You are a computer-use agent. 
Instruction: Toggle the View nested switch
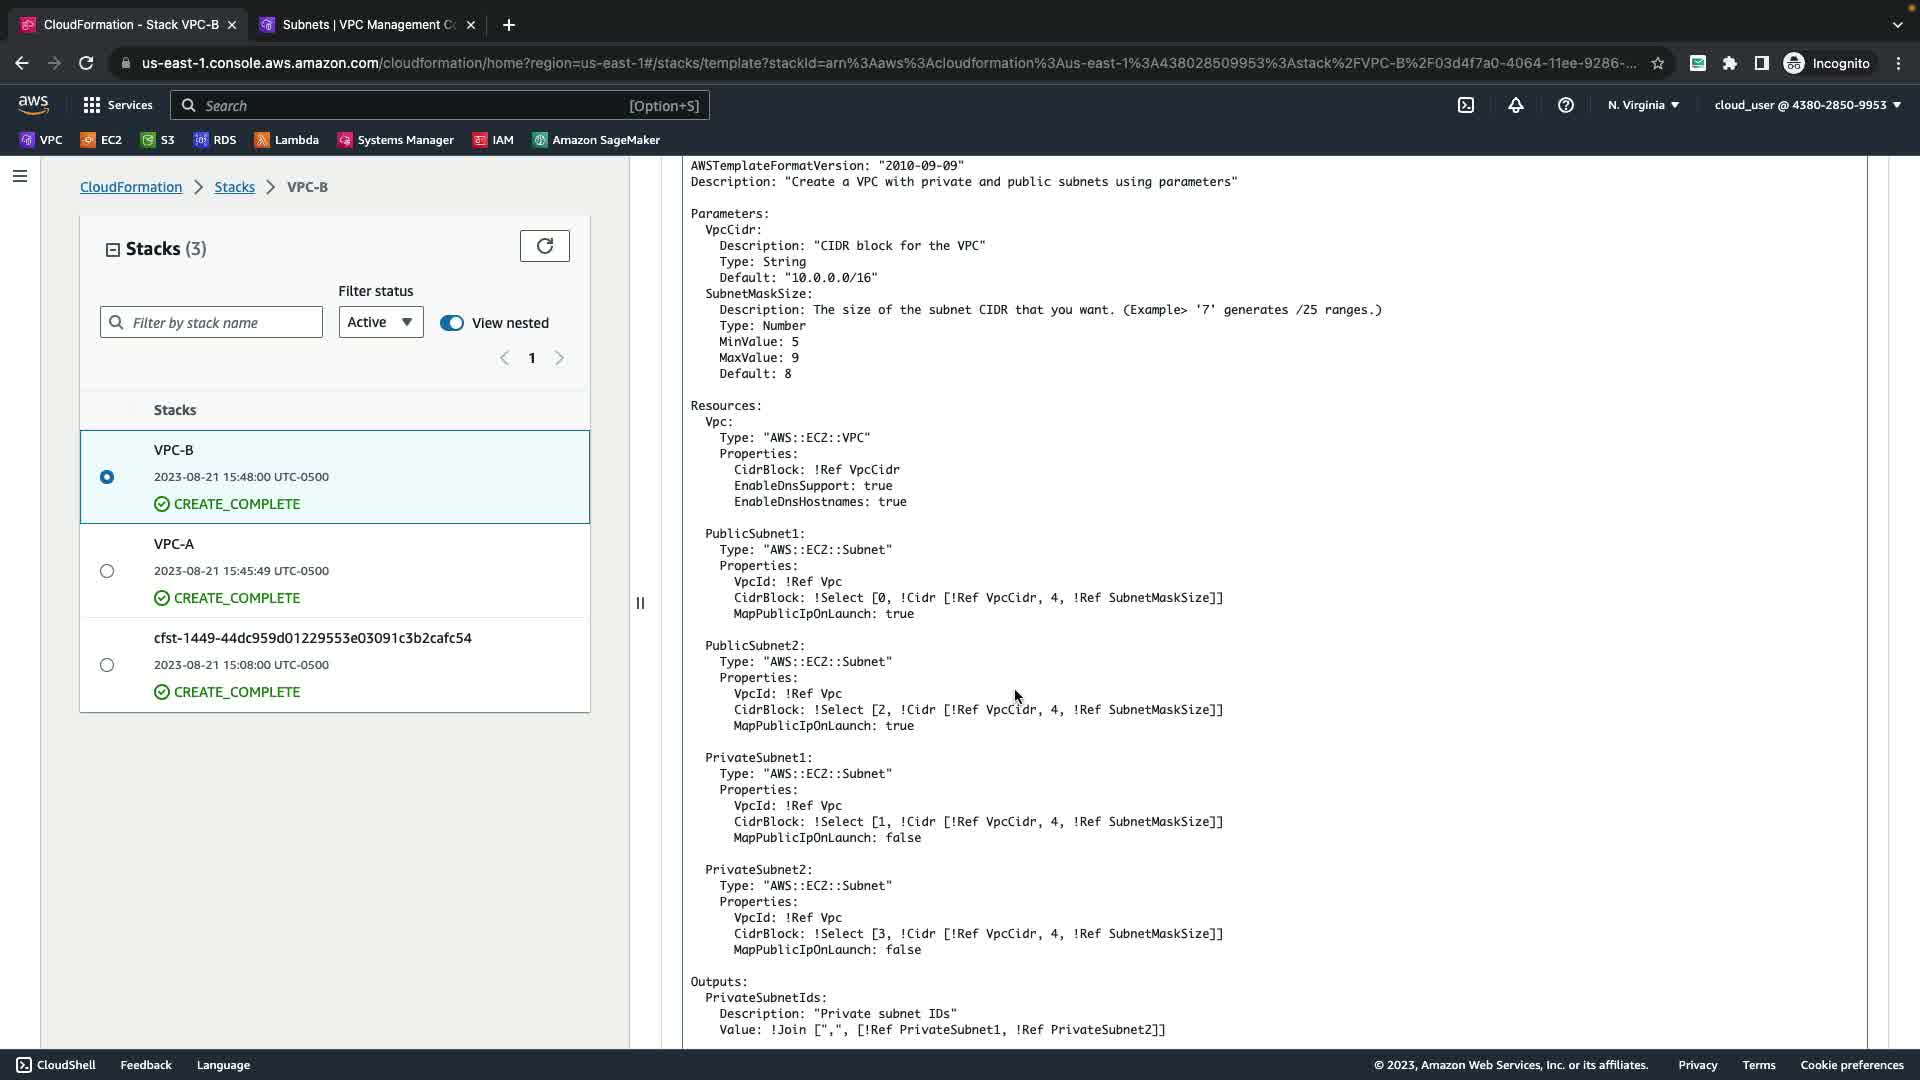tap(452, 323)
